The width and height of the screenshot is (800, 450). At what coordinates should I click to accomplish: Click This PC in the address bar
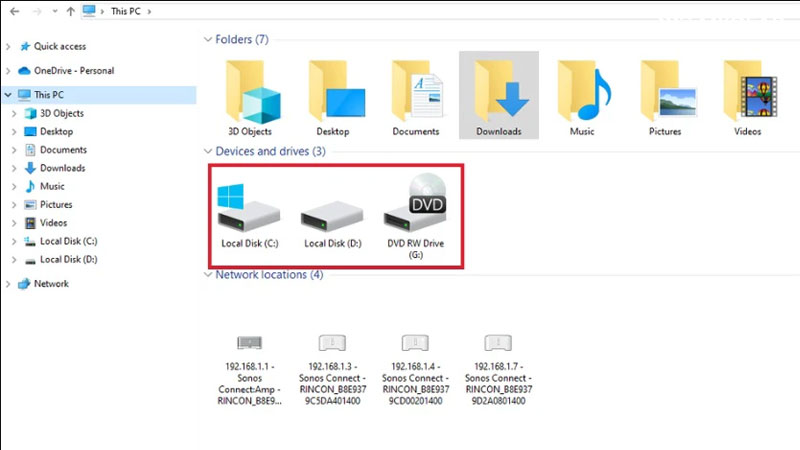[126, 11]
